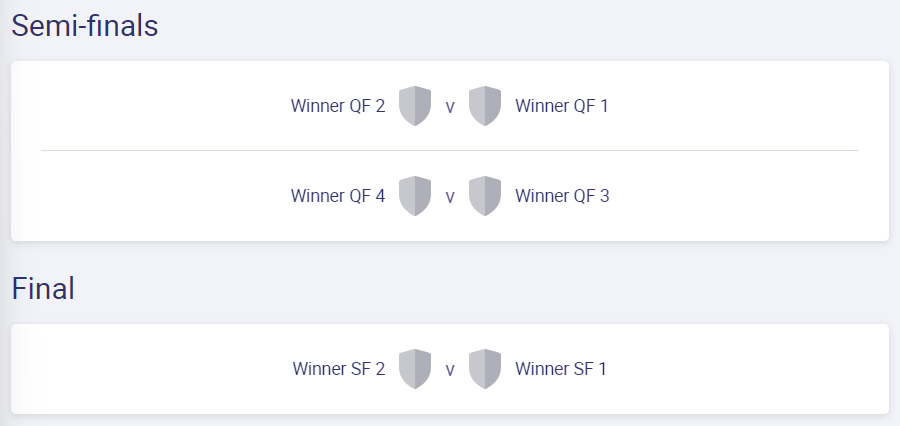Screen dimensions: 900x426
Task: Click the Winner SF 1 shield crest
Action: pos(485,369)
